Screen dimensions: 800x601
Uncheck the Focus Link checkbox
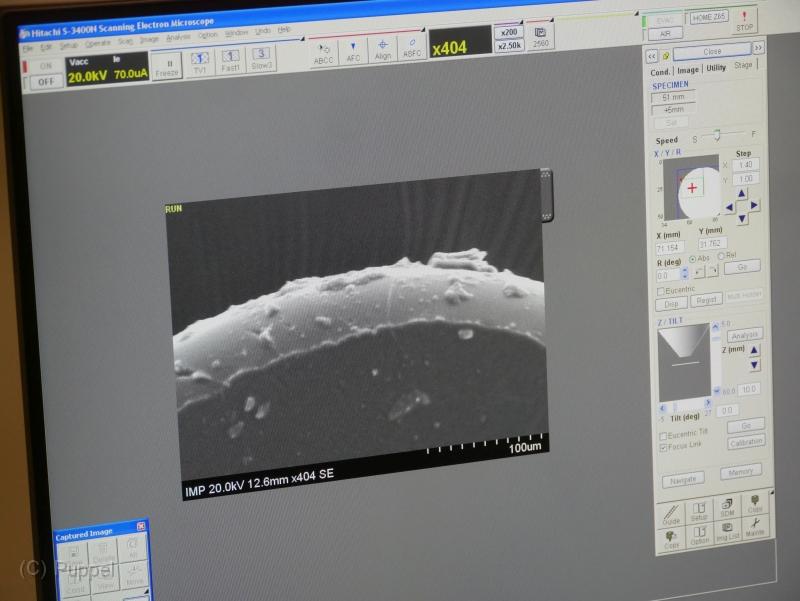click(663, 447)
